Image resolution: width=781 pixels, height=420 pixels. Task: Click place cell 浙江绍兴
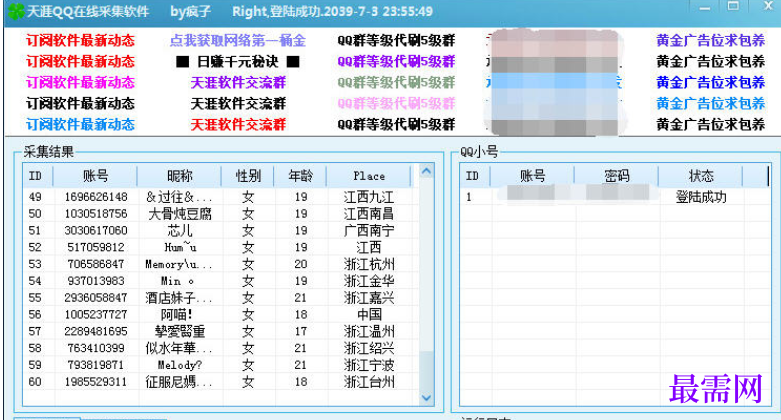[369, 348]
